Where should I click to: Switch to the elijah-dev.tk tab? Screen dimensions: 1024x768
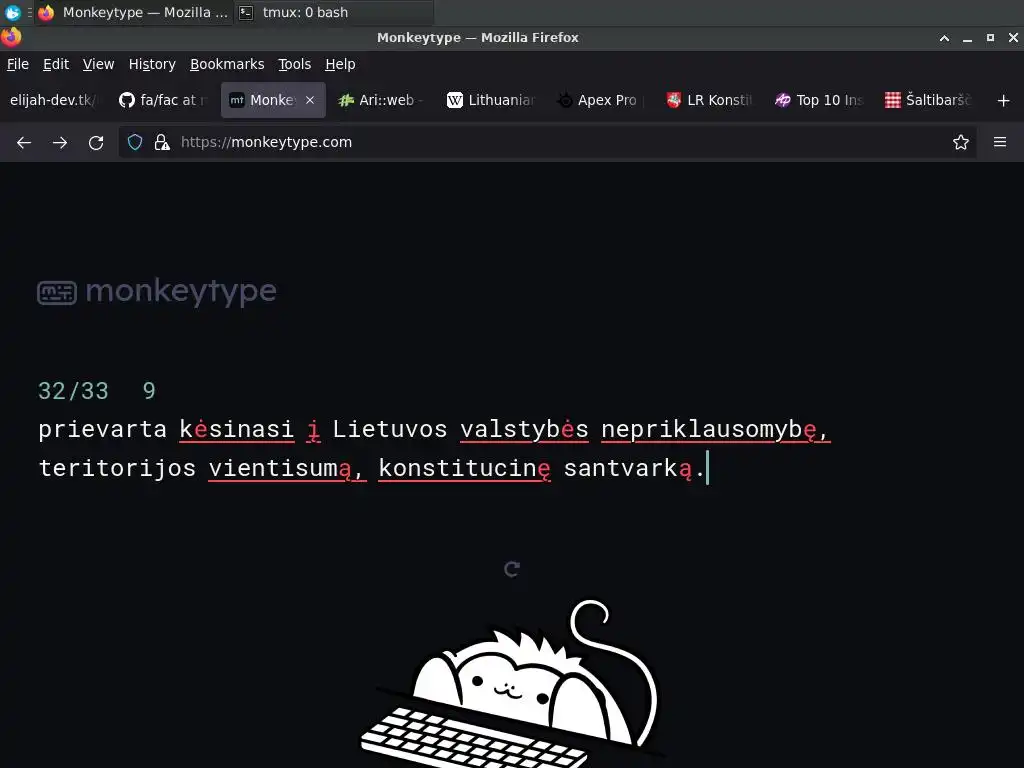(55, 100)
